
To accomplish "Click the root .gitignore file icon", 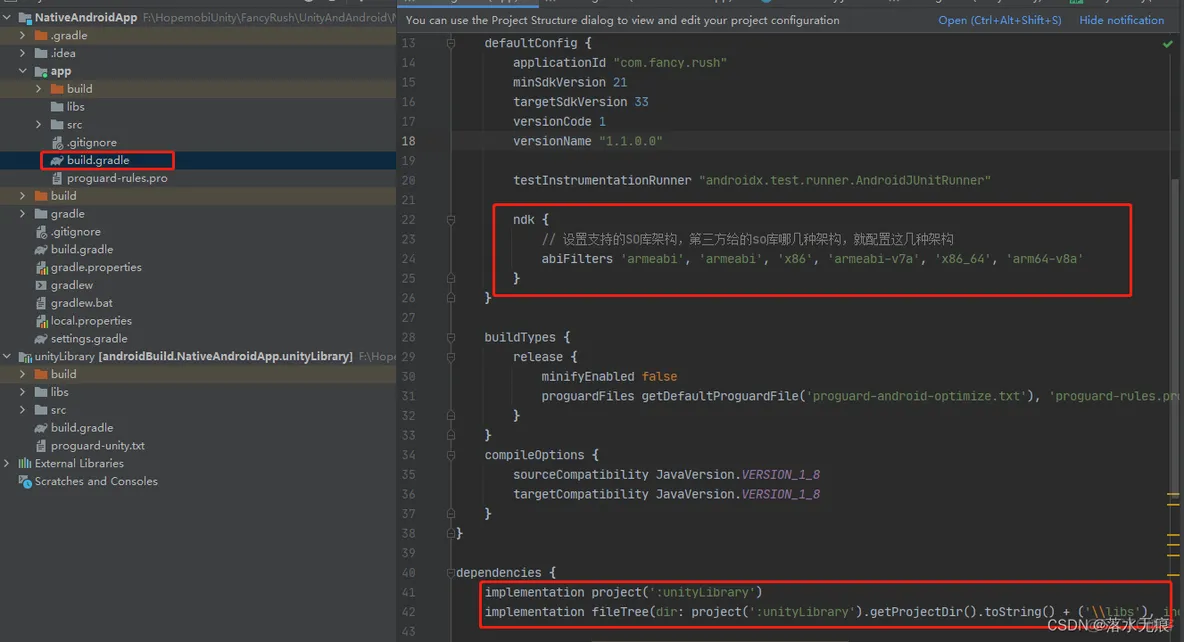I will pos(42,232).
